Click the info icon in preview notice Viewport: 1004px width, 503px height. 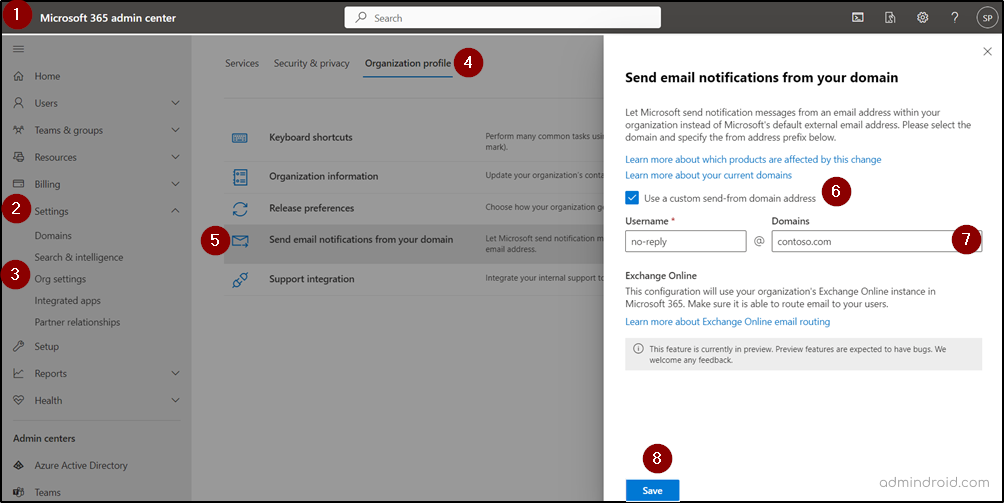coord(638,349)
